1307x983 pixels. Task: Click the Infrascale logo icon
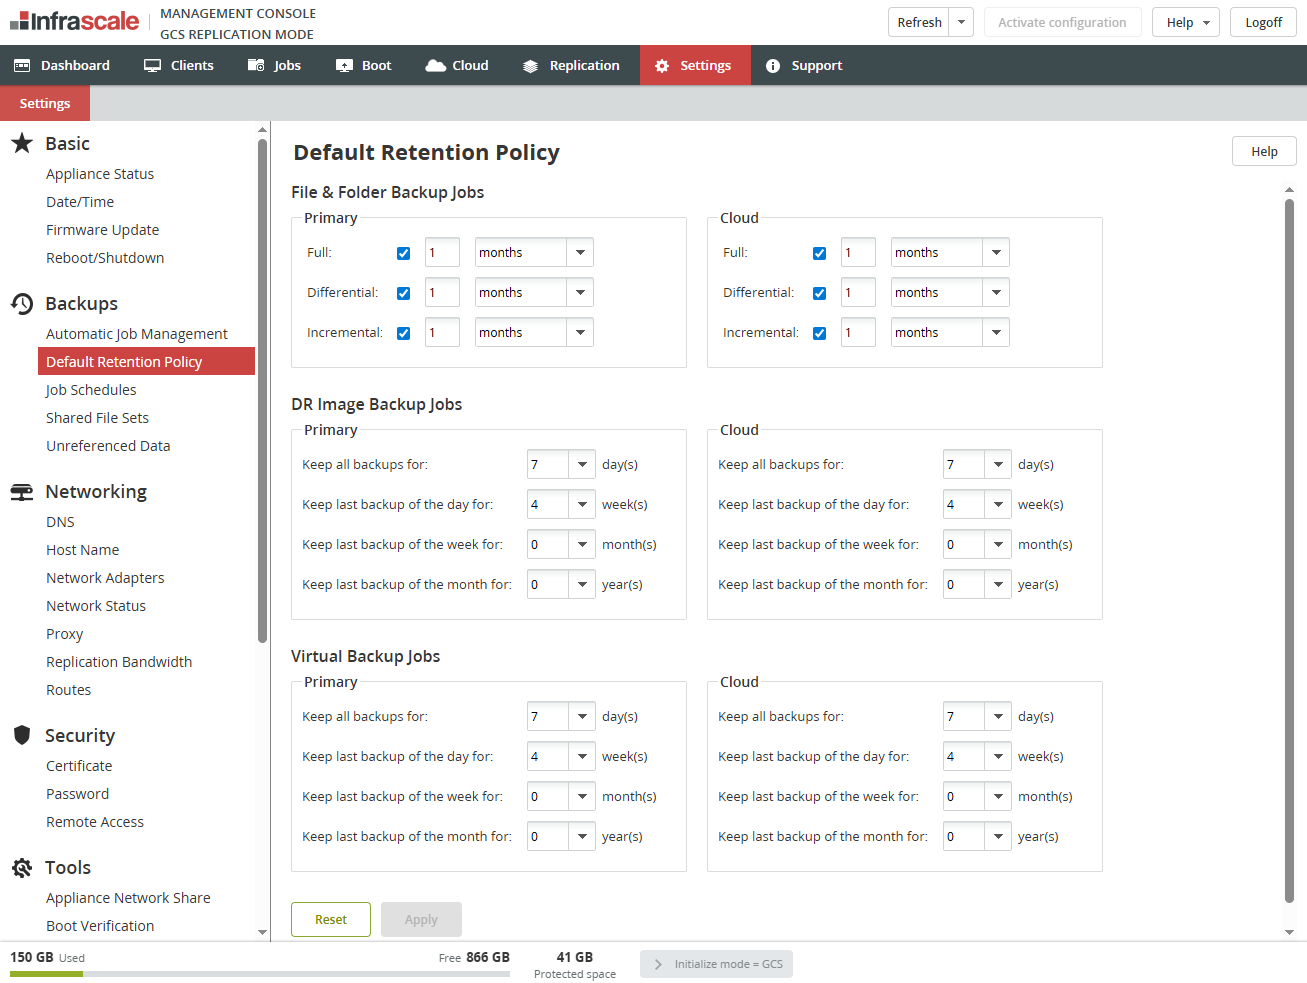[20, 21]
